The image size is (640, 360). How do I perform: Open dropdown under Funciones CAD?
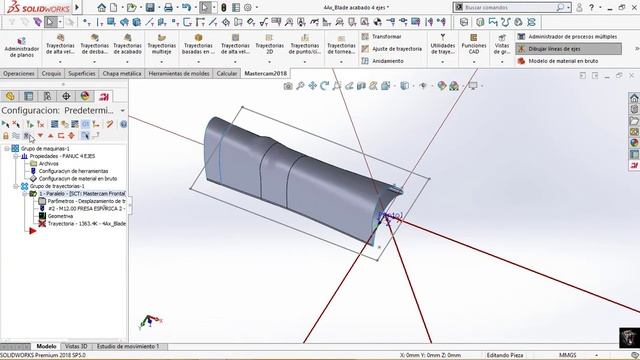pyautogui.click(x=474, y=62)
